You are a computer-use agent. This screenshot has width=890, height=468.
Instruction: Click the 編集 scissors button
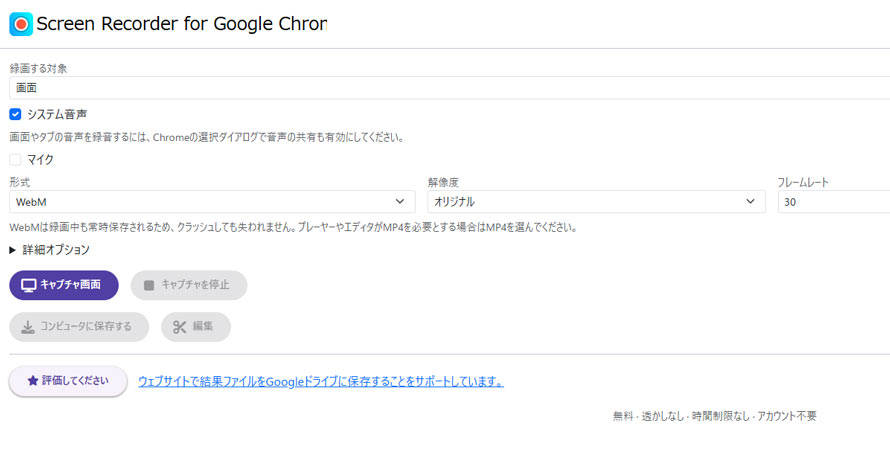[x=196, y=327]
